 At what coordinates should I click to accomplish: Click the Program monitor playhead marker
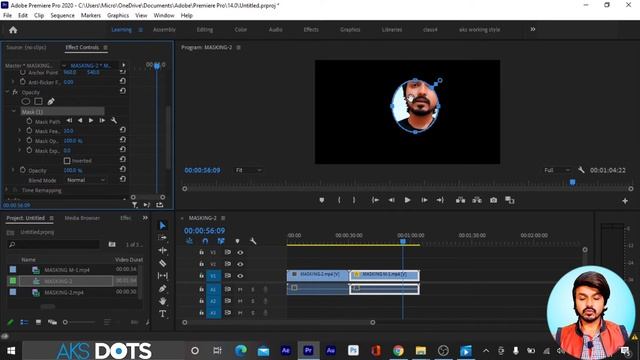573,182
